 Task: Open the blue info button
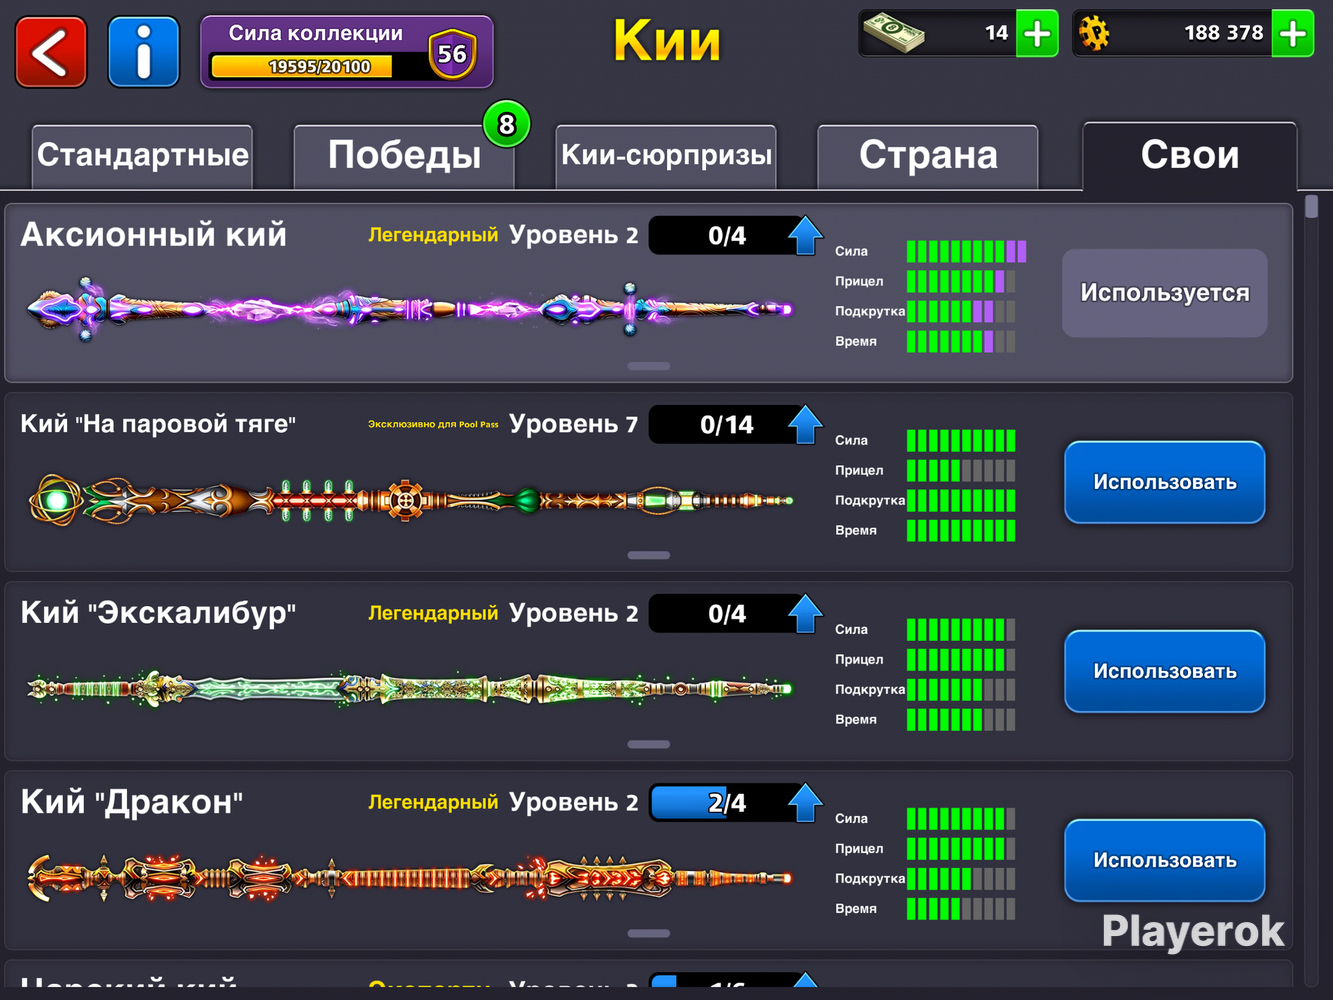pyautogui.click(x=144, y=52)
